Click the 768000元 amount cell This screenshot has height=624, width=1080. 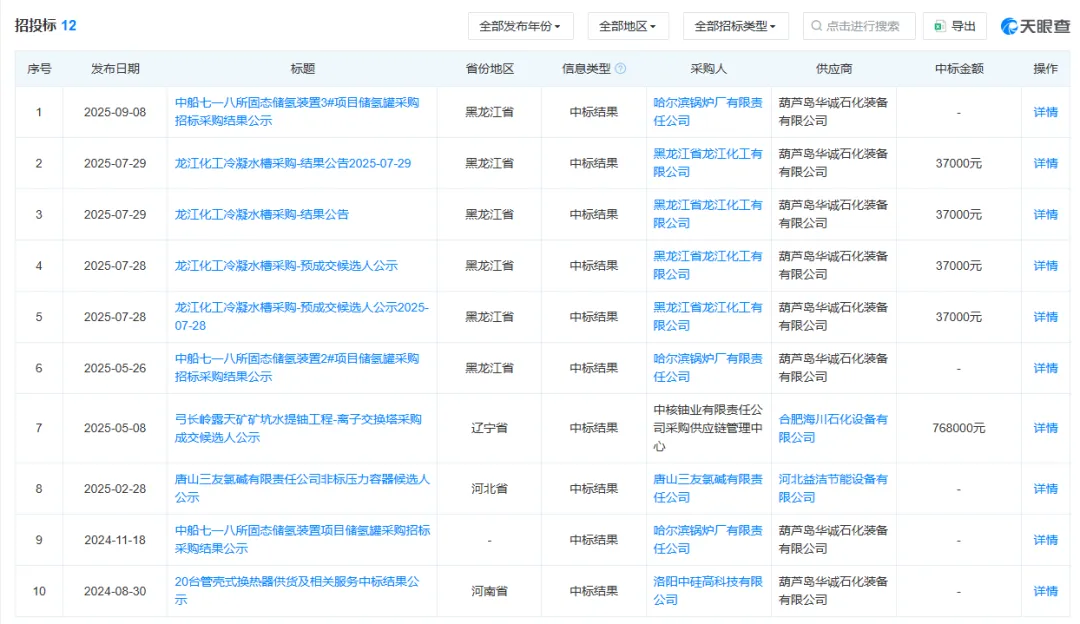coord(959,428)
